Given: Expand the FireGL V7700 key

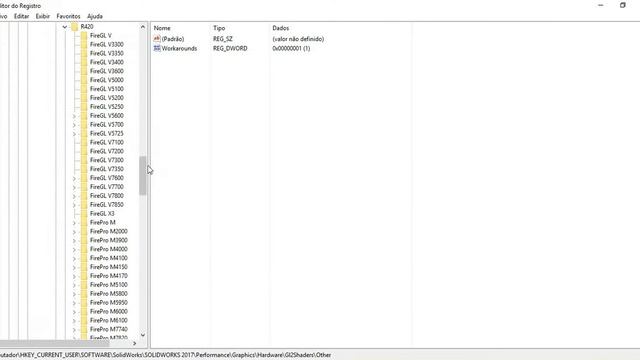Looking at the screenshot, I should tap(74, 187).
